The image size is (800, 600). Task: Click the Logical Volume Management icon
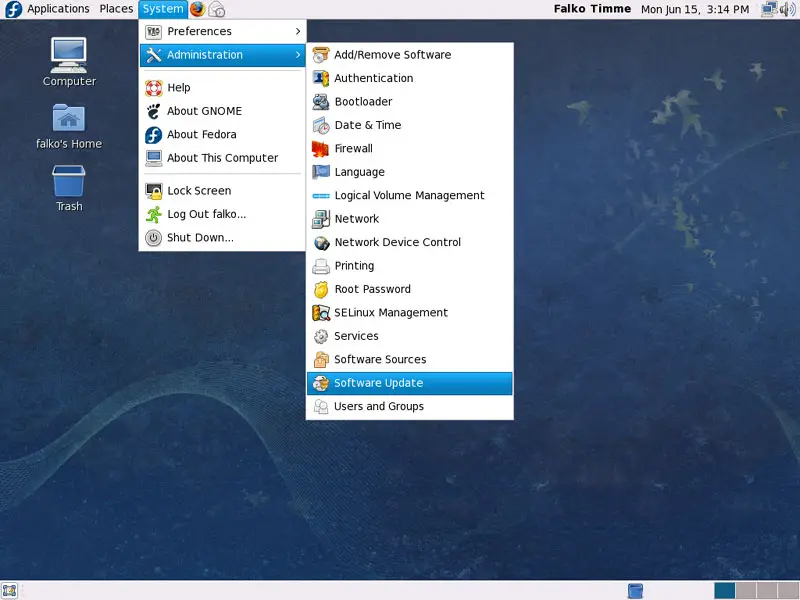coord(321,195)
